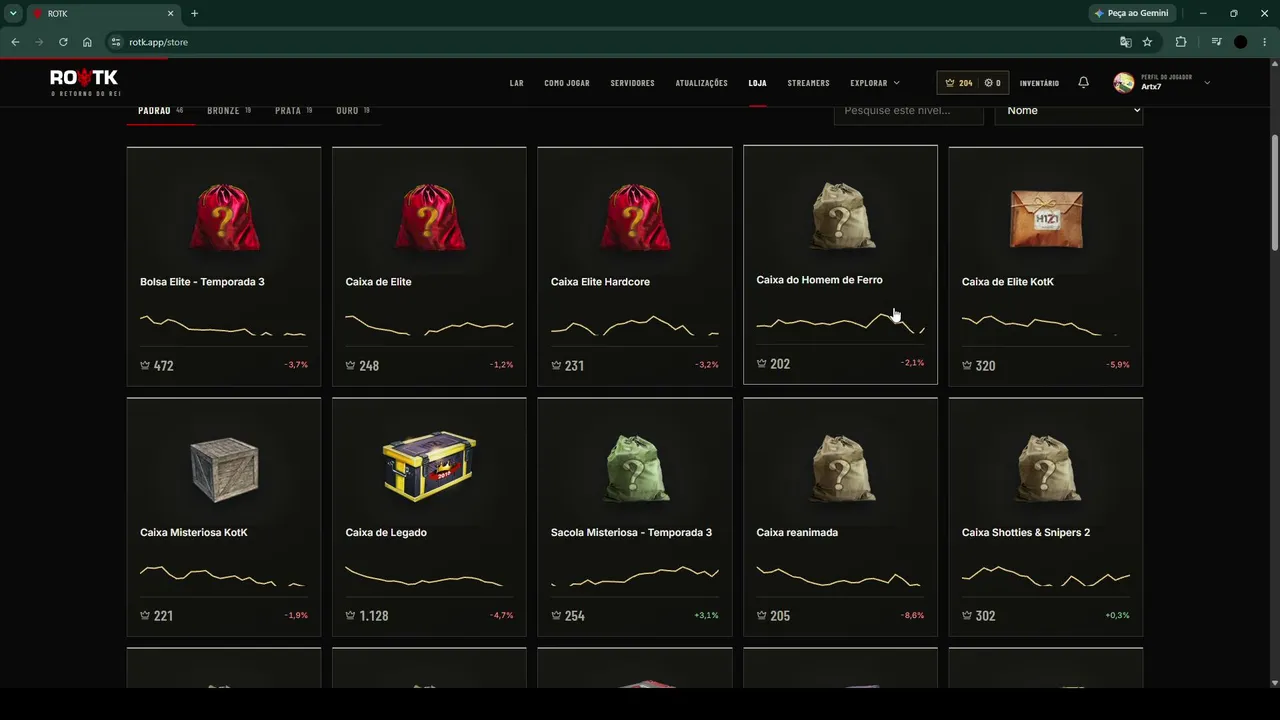Bookmark this page with the star icon

pos(1147,42)
